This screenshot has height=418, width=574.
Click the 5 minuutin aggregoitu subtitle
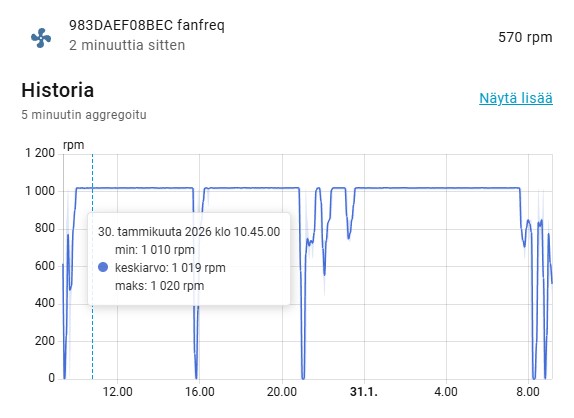(x=84, y=115)
